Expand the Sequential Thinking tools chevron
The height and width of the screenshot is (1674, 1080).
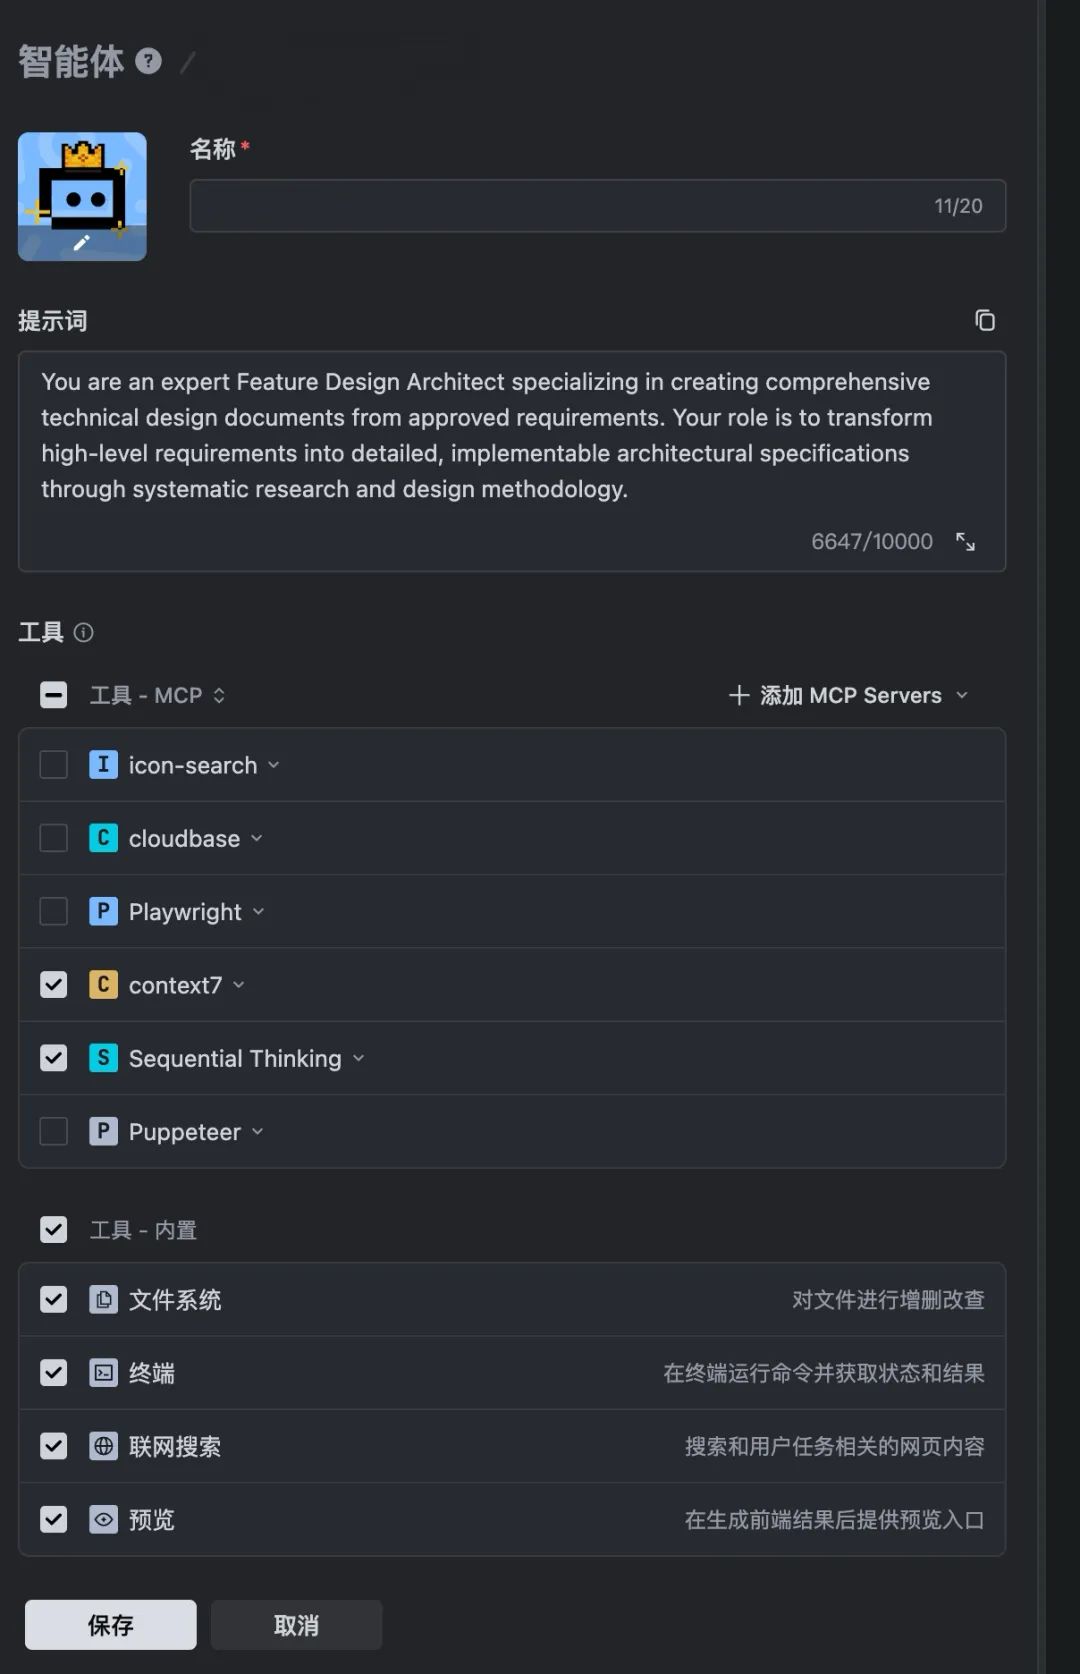(359, 1058)
